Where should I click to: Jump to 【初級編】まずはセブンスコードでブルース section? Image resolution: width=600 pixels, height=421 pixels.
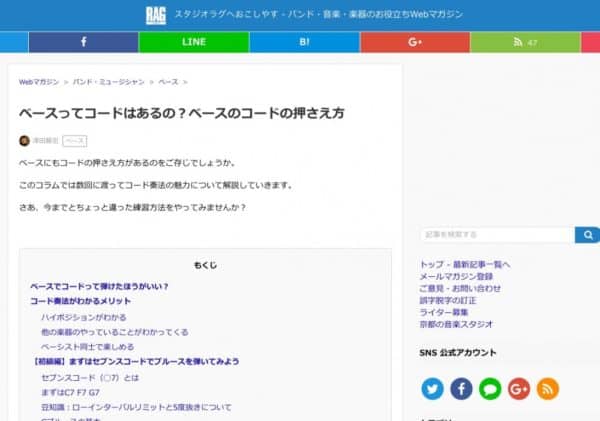[135, 362]
